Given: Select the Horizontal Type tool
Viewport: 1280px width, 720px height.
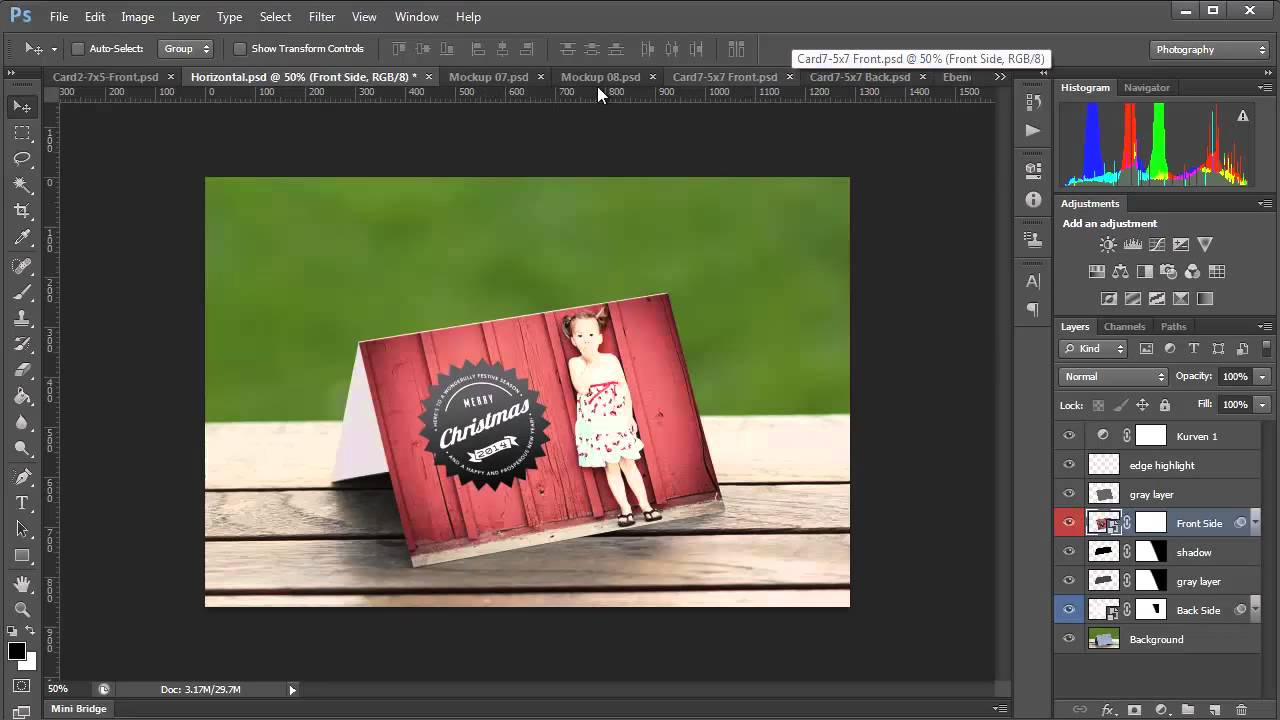Looking at the screenshot, I should pos(22,502).
